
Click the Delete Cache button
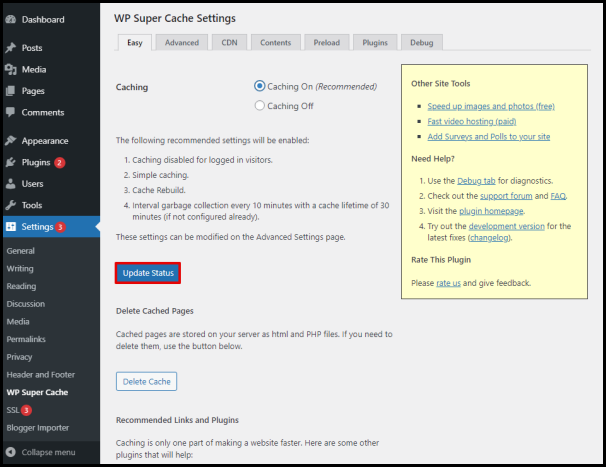[146, 382]
